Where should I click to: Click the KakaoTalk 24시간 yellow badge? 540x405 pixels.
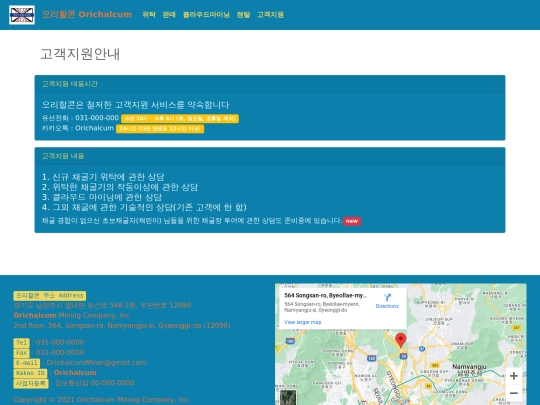click(160, 128)
